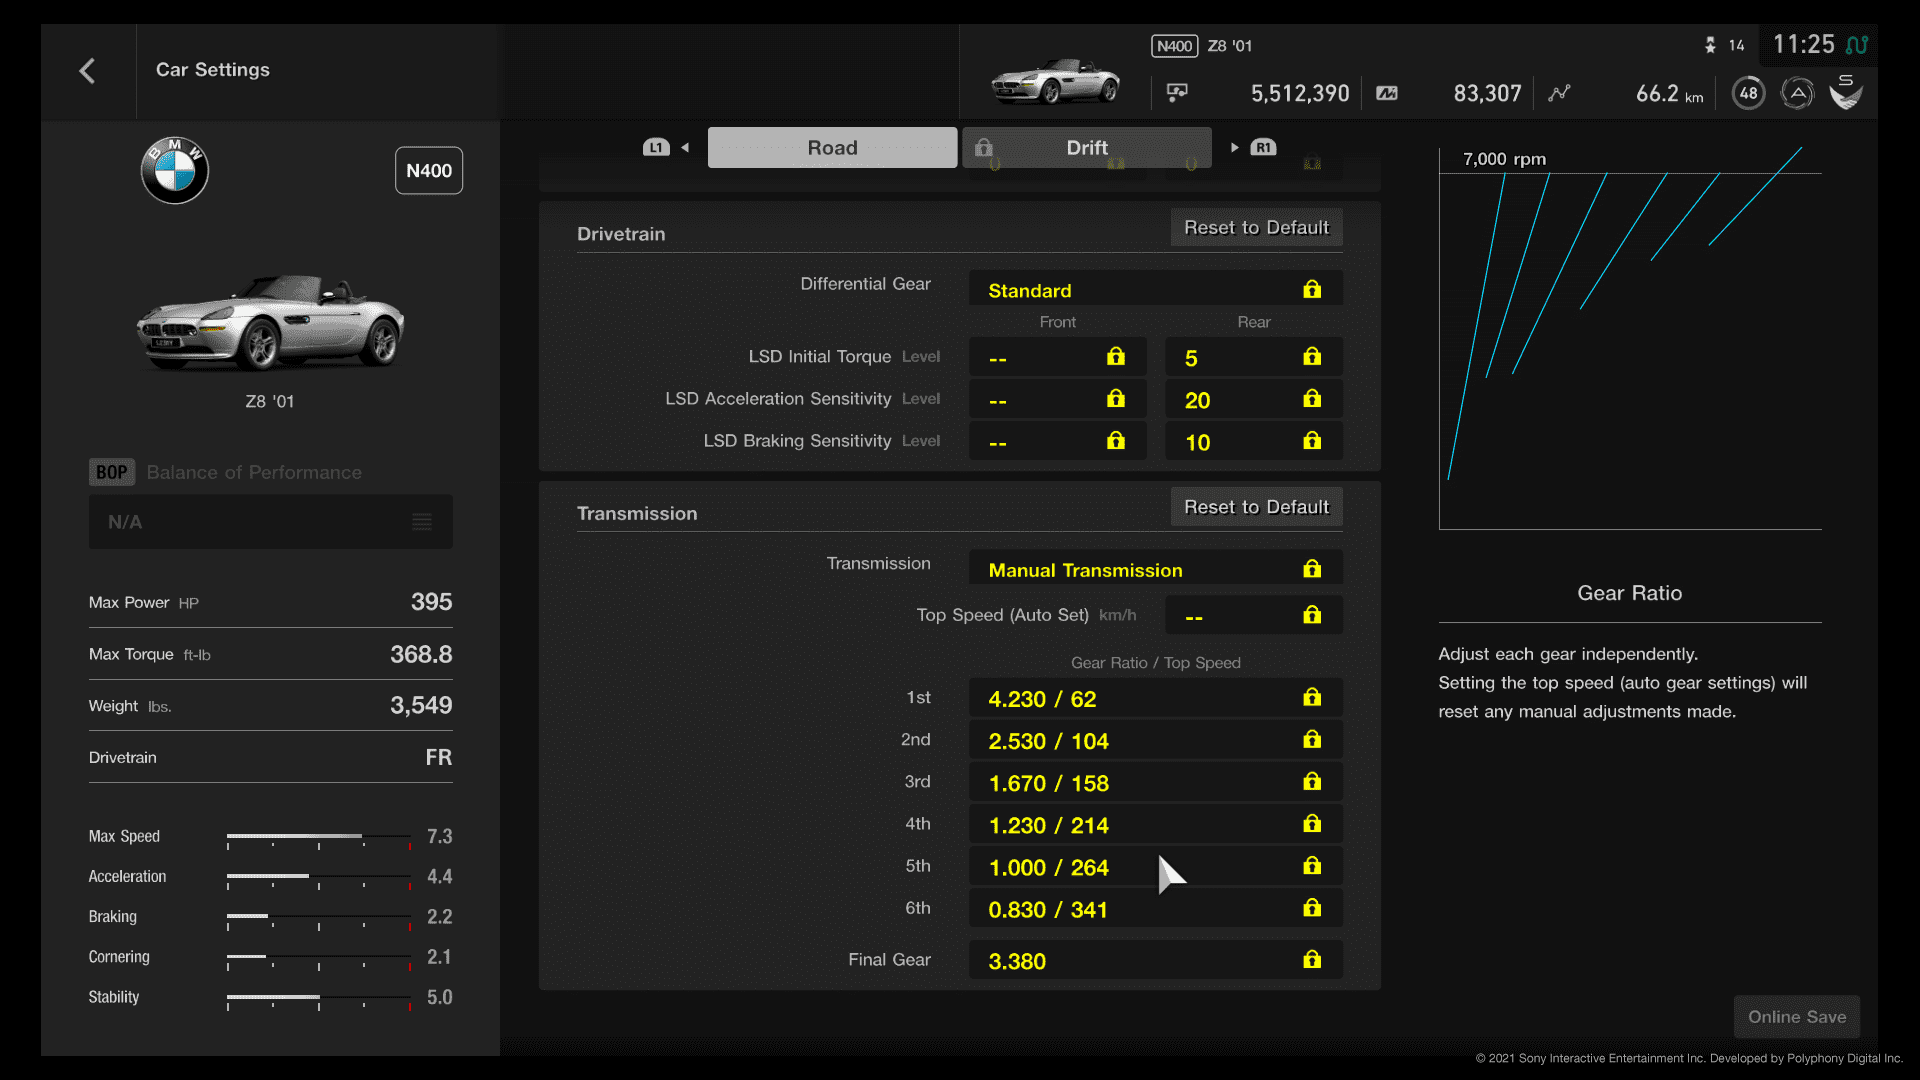Click the Max Speed performance bar
1920x1080 pixels.
[319, 839]
